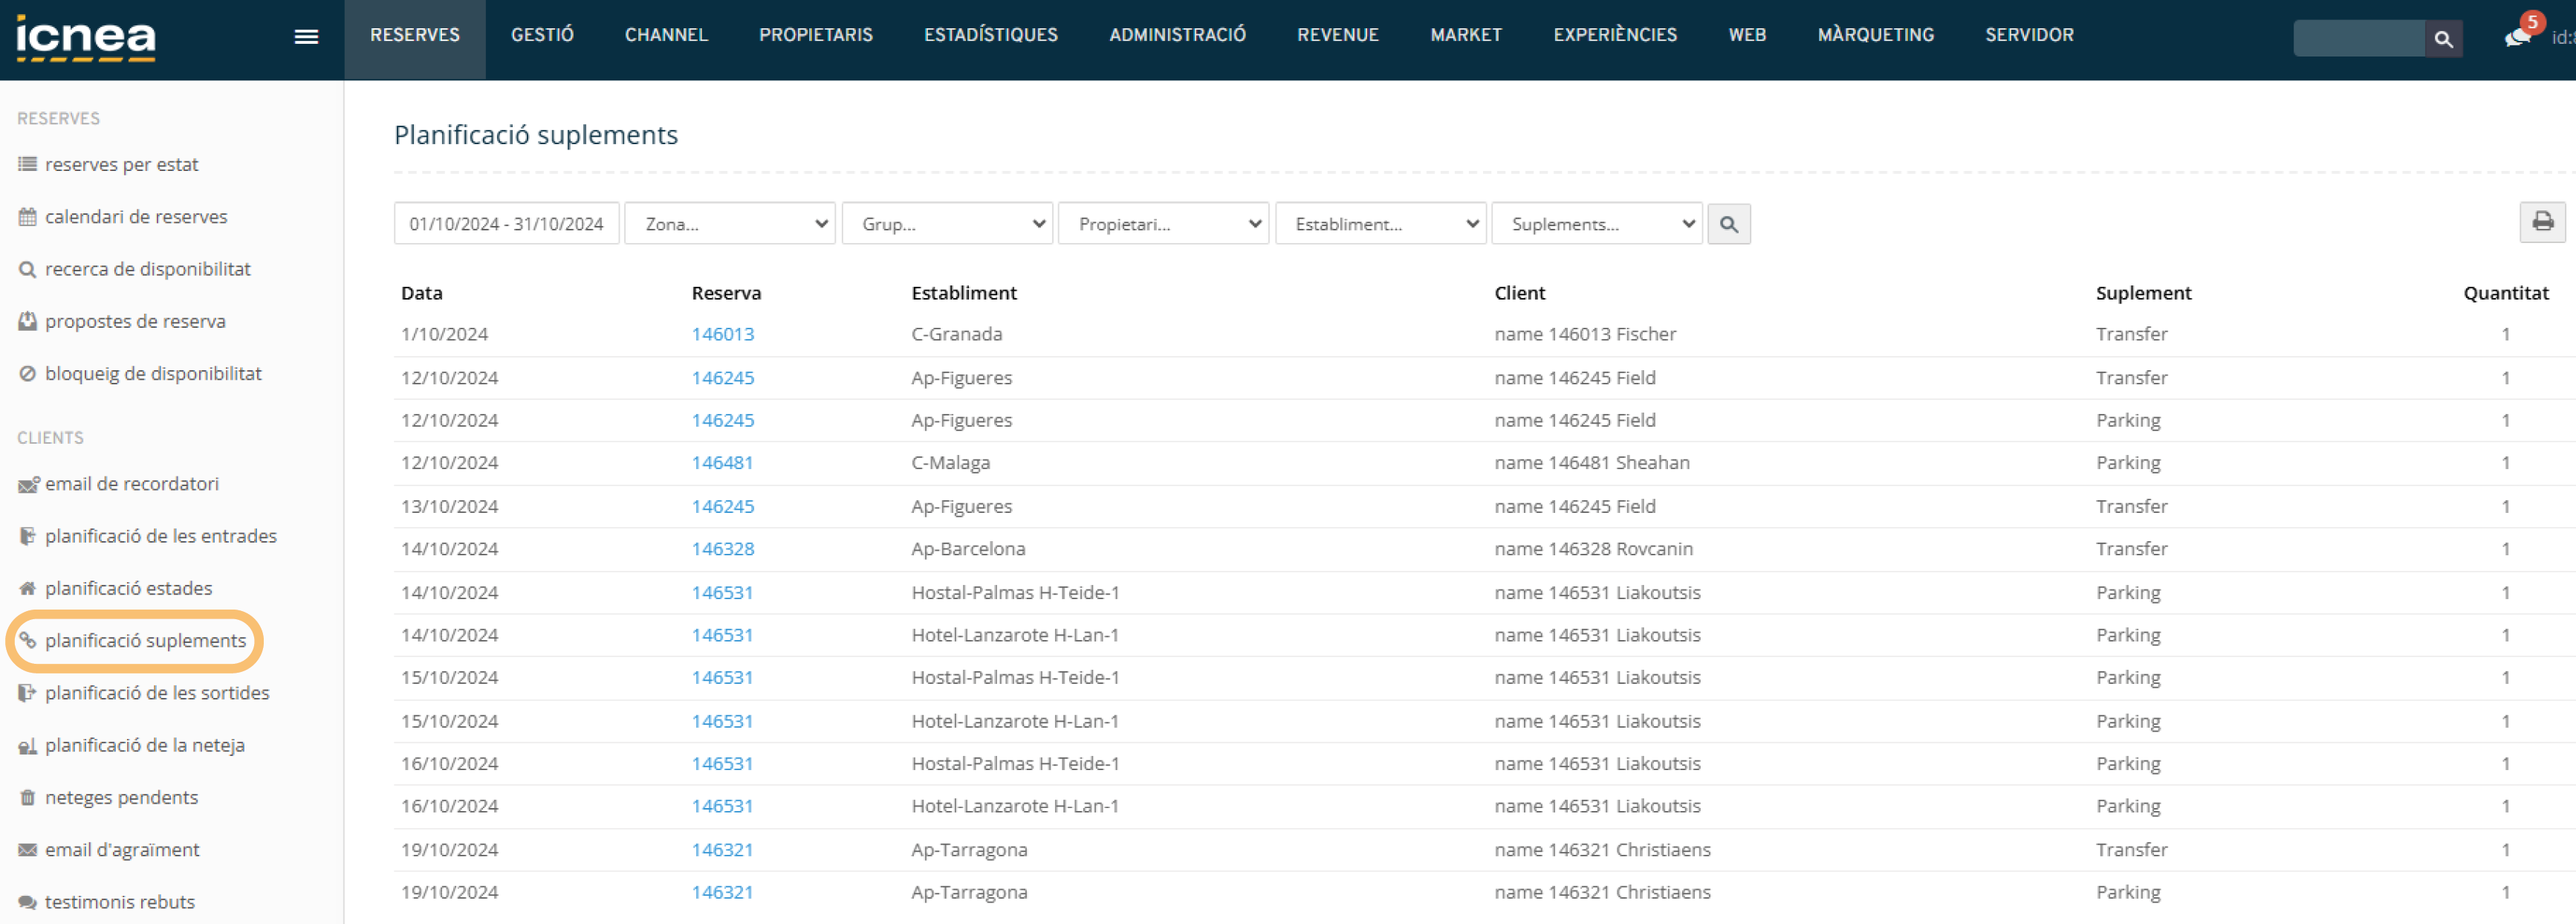Open the Propietari dropdown filter
This screenshot has width=2576, height=924.
pyautogui.click(x=1163, y=224)
